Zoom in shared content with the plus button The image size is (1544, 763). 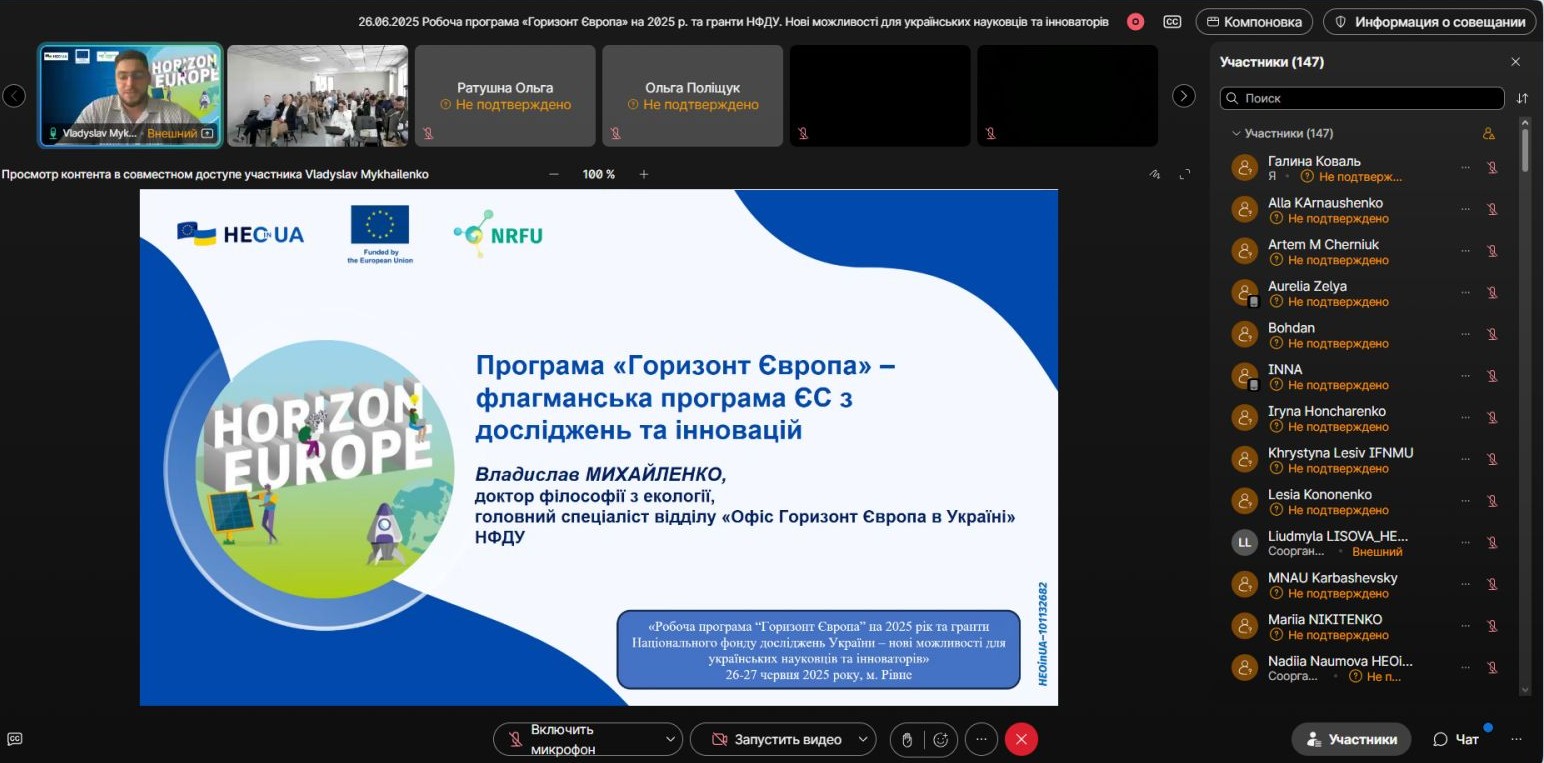tap(644, 174)
